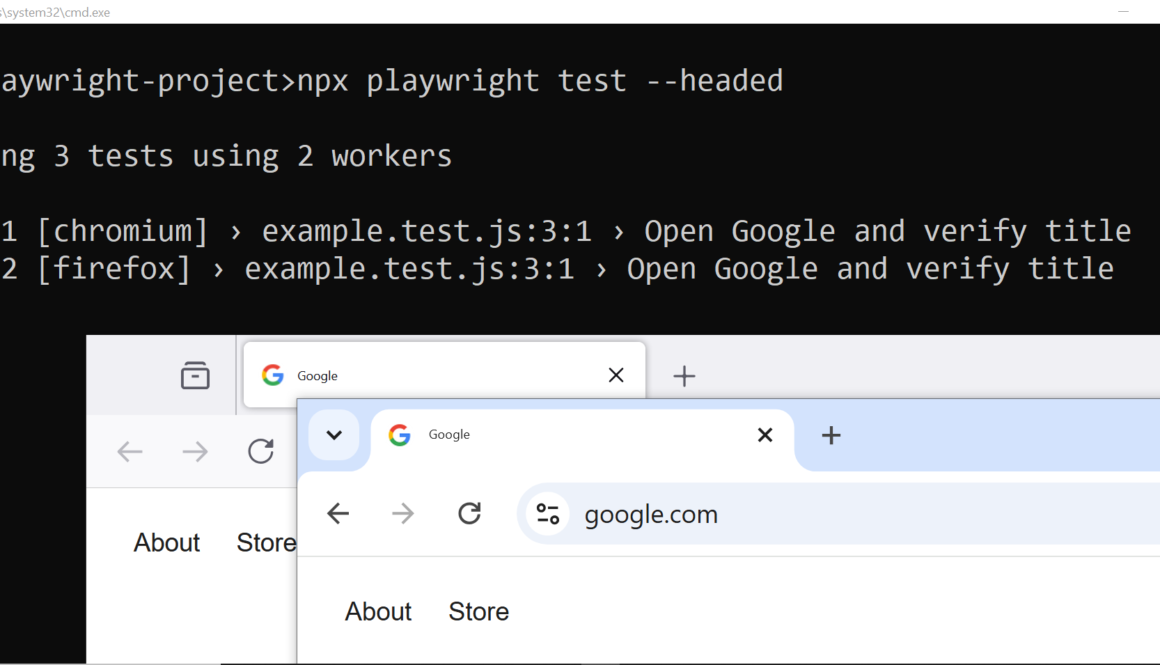Go forward in the Firefox window

[x=195, y=452]
